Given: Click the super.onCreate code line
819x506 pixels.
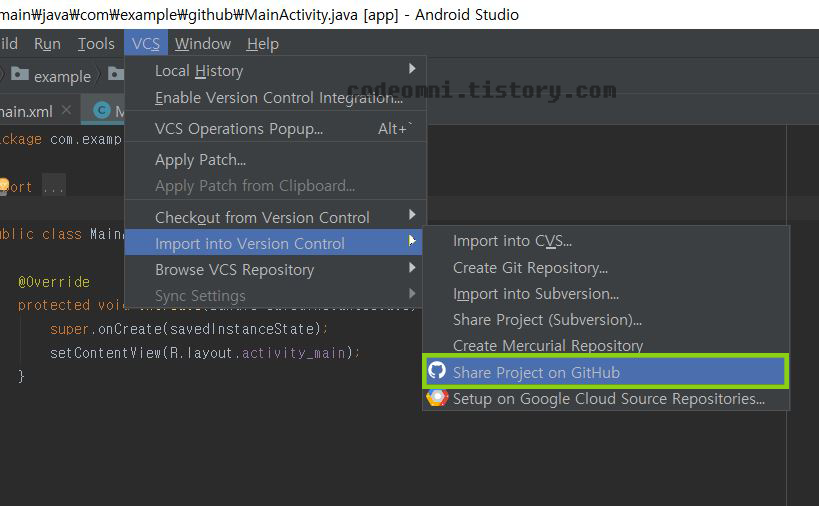Looking at the screenshot, I should pyautogui.click(x=189, y=329).
